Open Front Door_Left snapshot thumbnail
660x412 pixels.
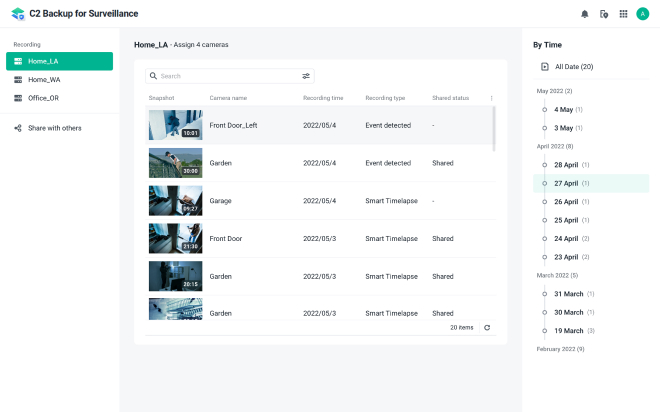click(175, 125)
